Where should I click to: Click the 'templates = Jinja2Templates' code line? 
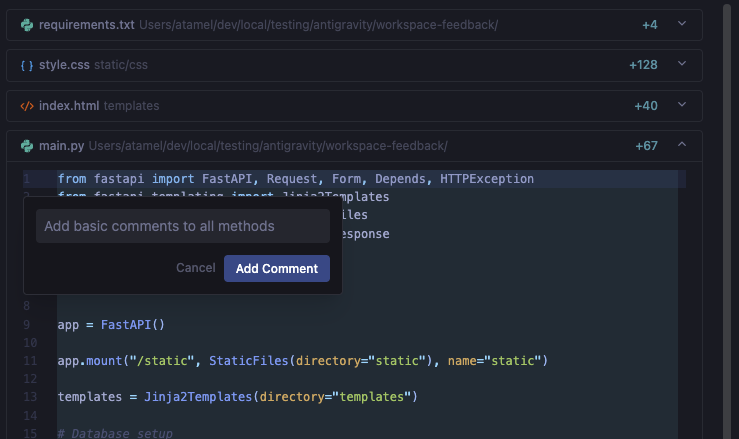click(238, 397)
